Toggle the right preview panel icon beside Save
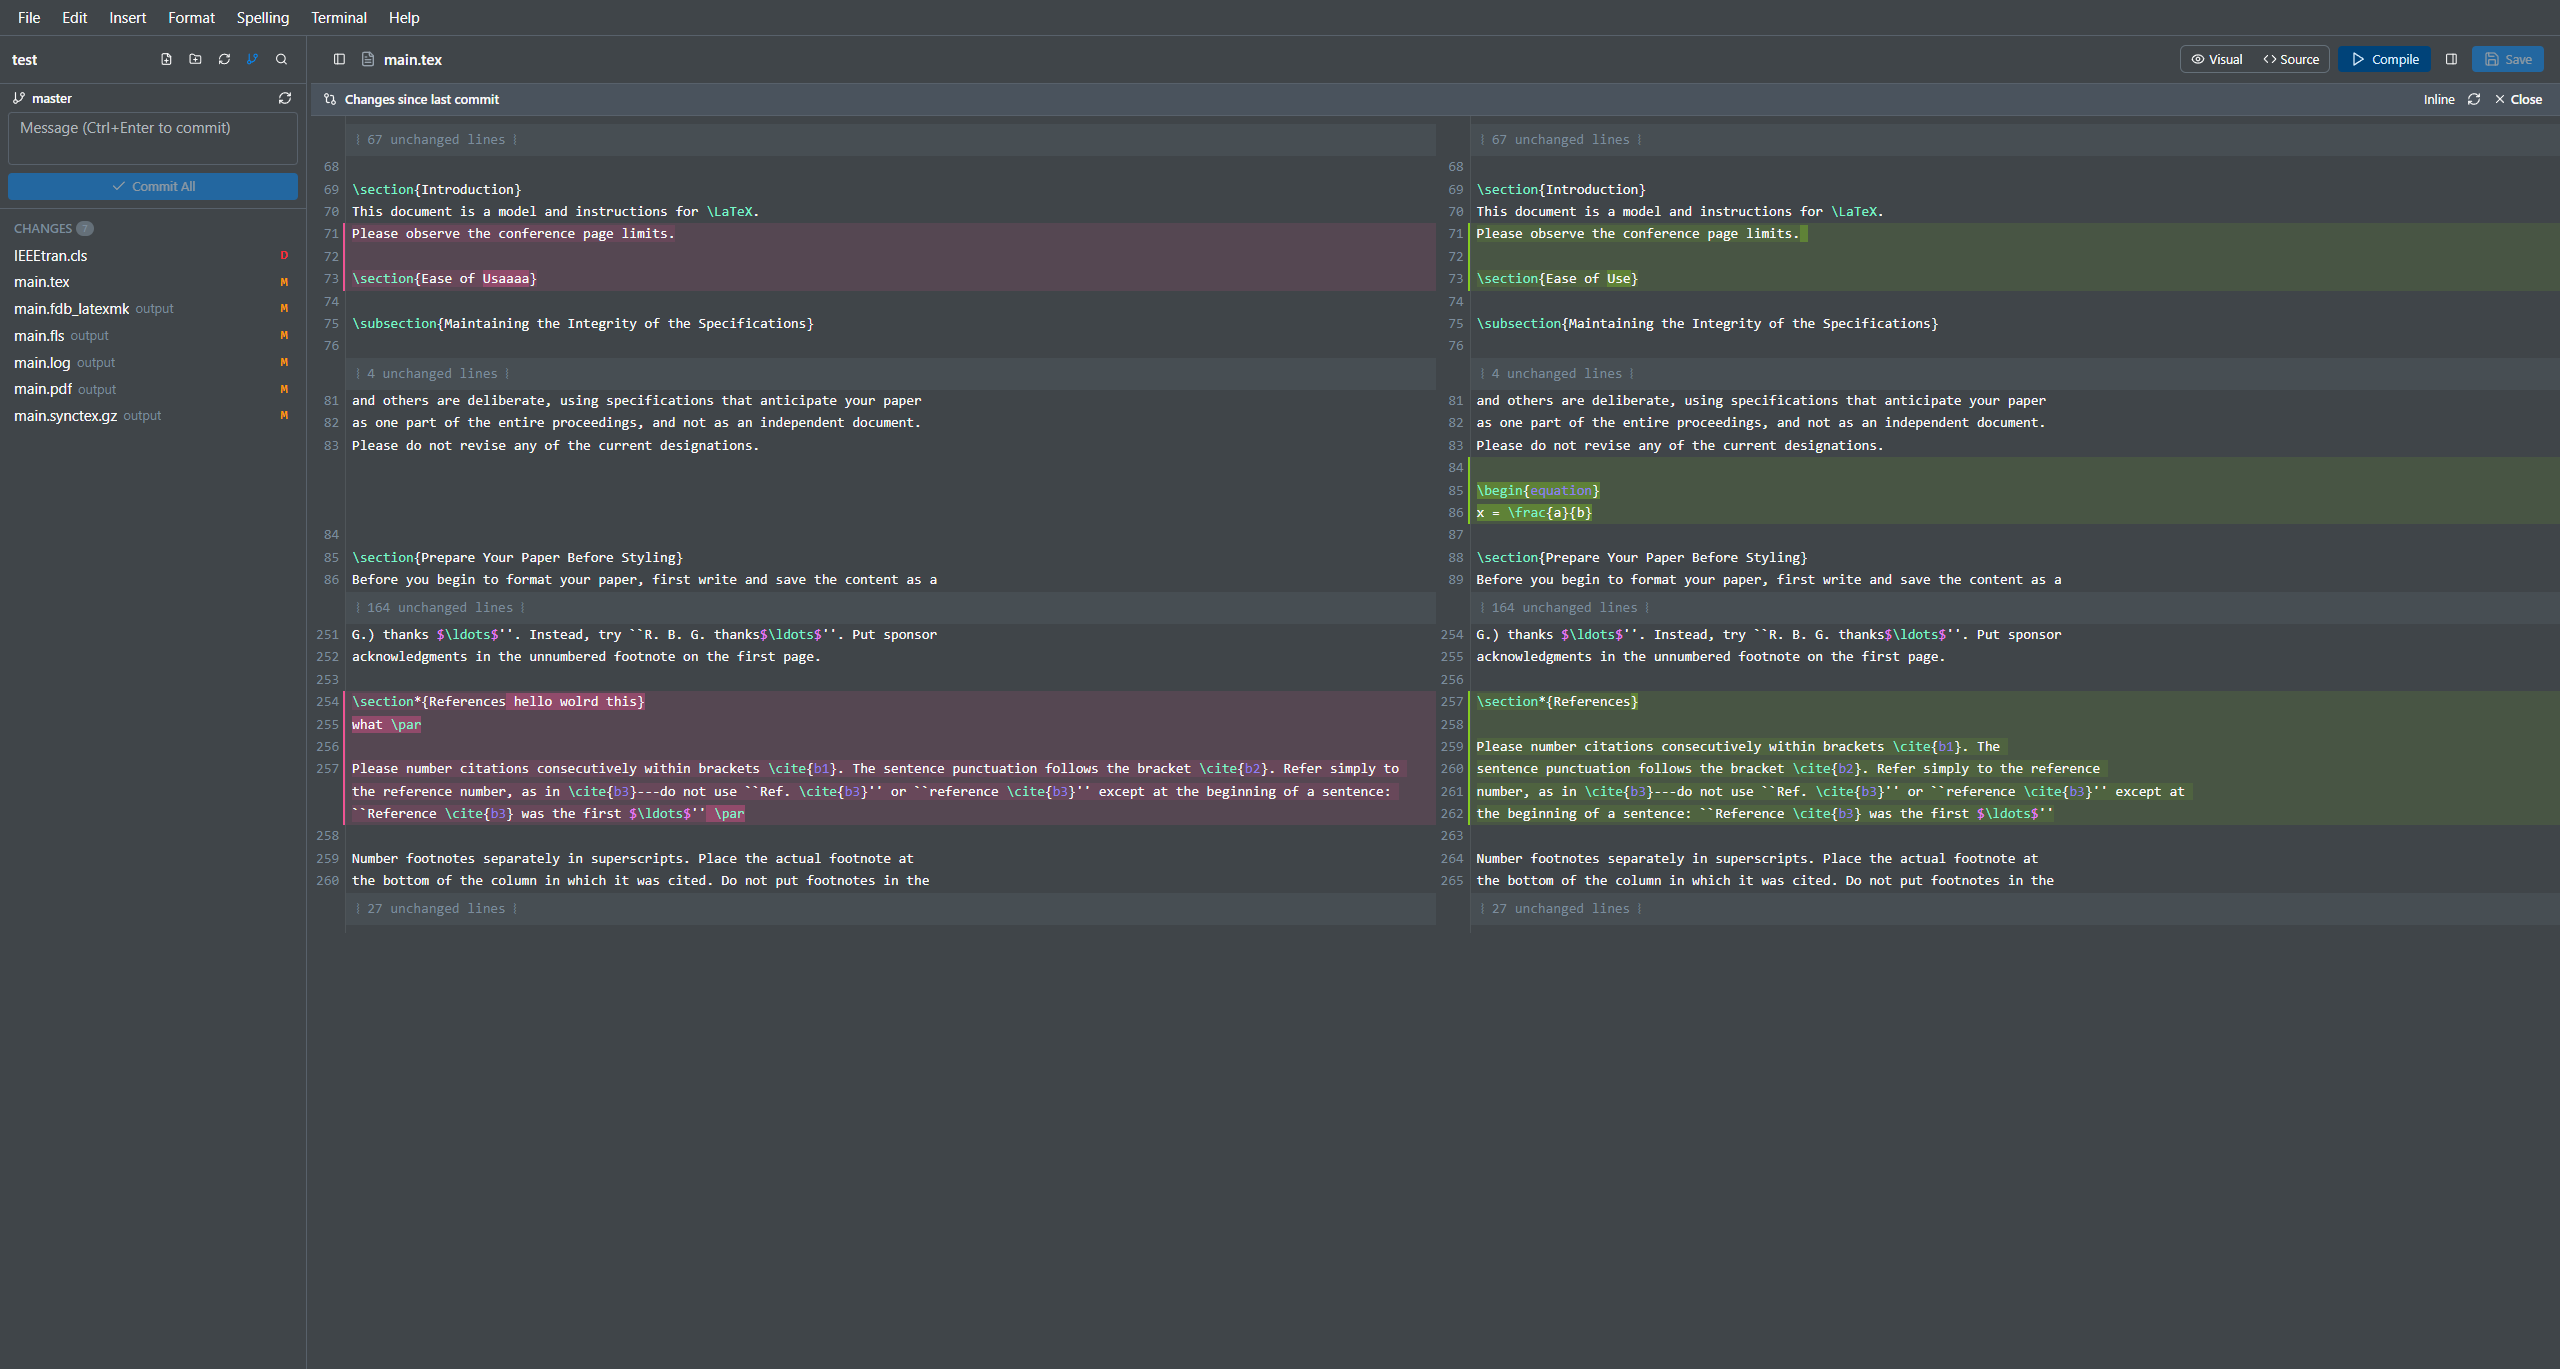2560x1369 pixels. 2451,59
